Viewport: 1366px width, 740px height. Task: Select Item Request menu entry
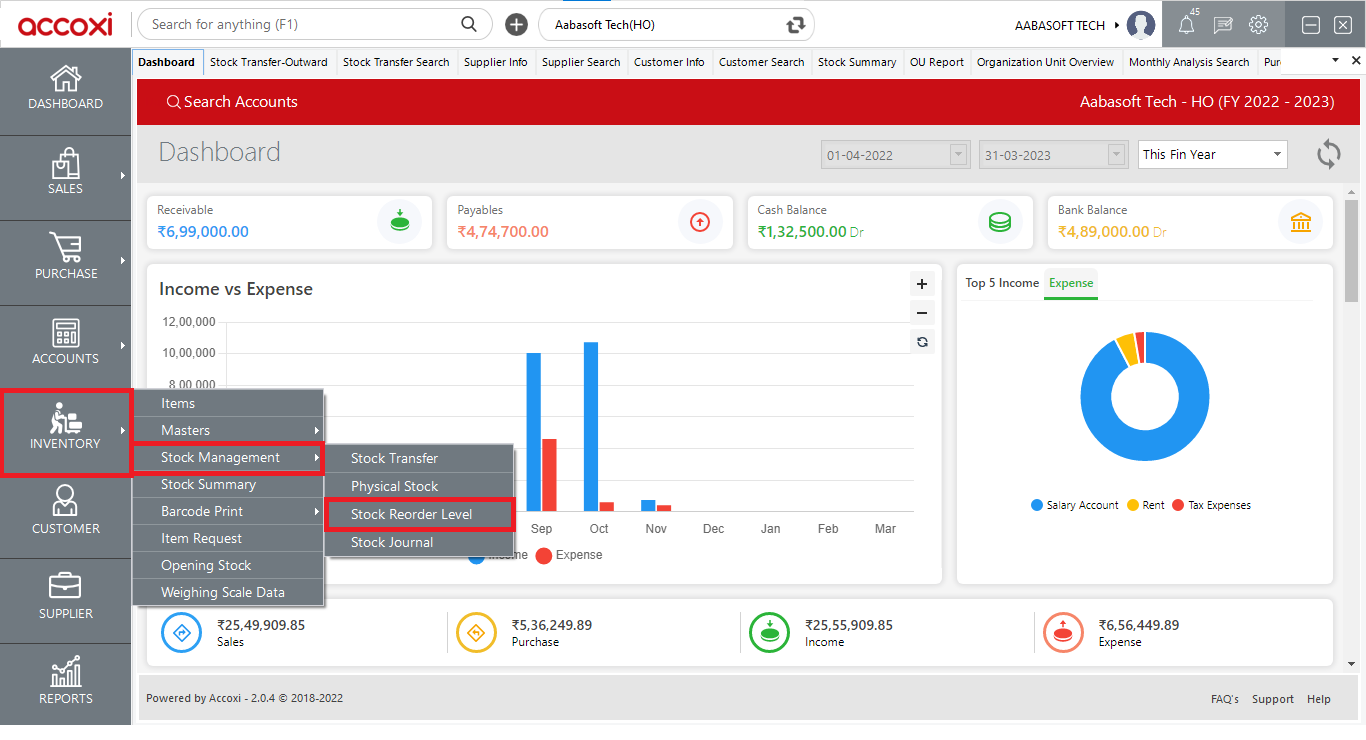click(228, 538)
